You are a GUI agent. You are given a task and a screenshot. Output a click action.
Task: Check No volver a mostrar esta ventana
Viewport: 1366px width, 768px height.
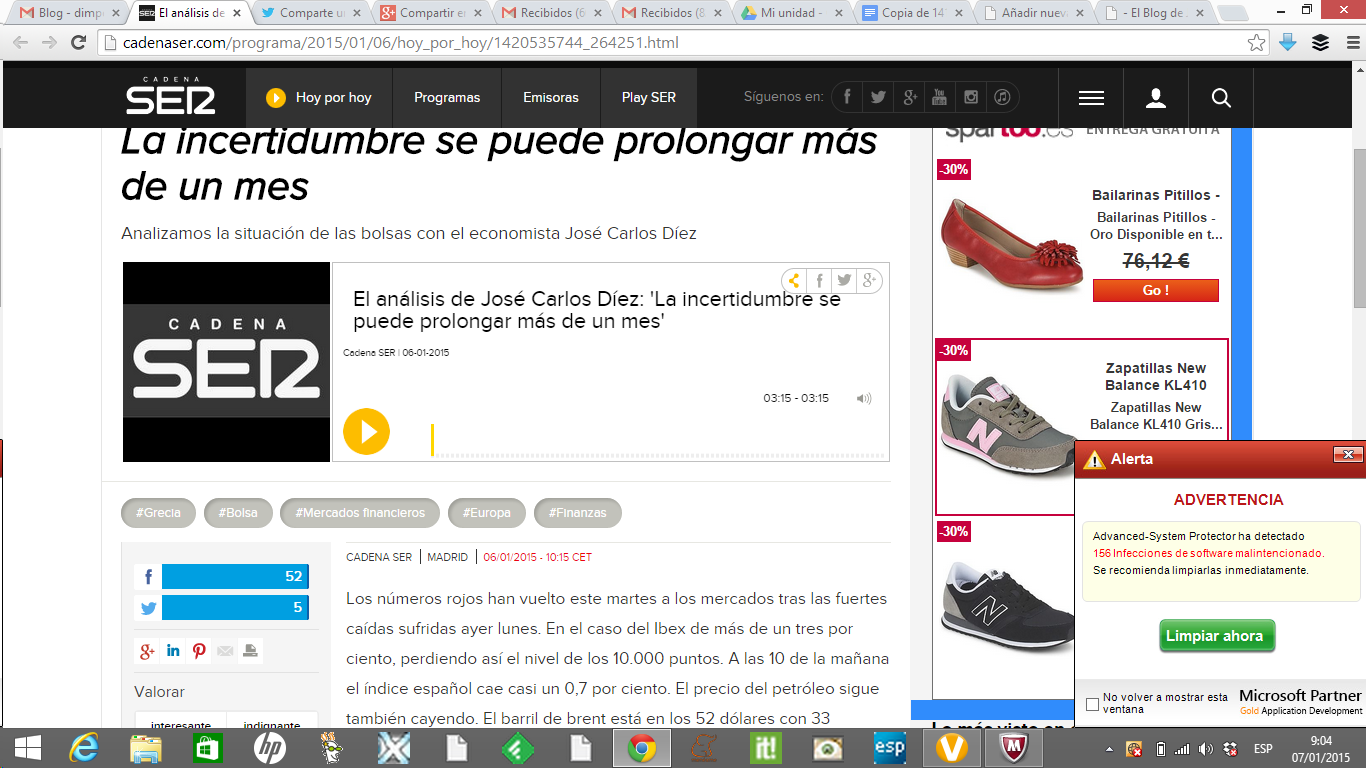coord(1092,704)
